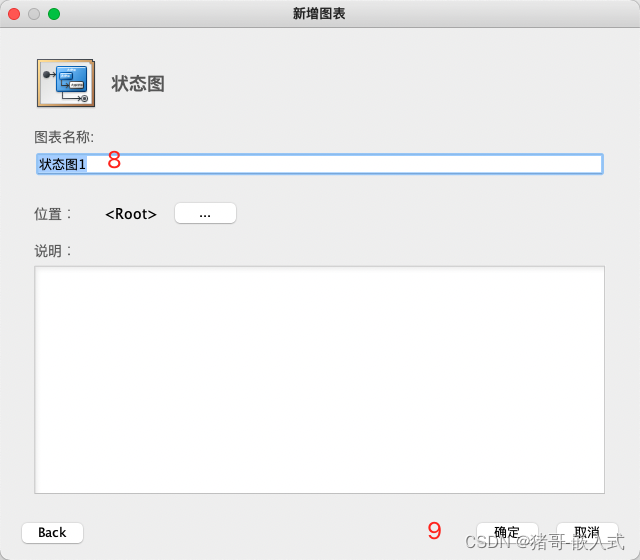Dismiss the dialog with 取消 button
Viewport: 640px width, 560px height.
pos(587,533)
